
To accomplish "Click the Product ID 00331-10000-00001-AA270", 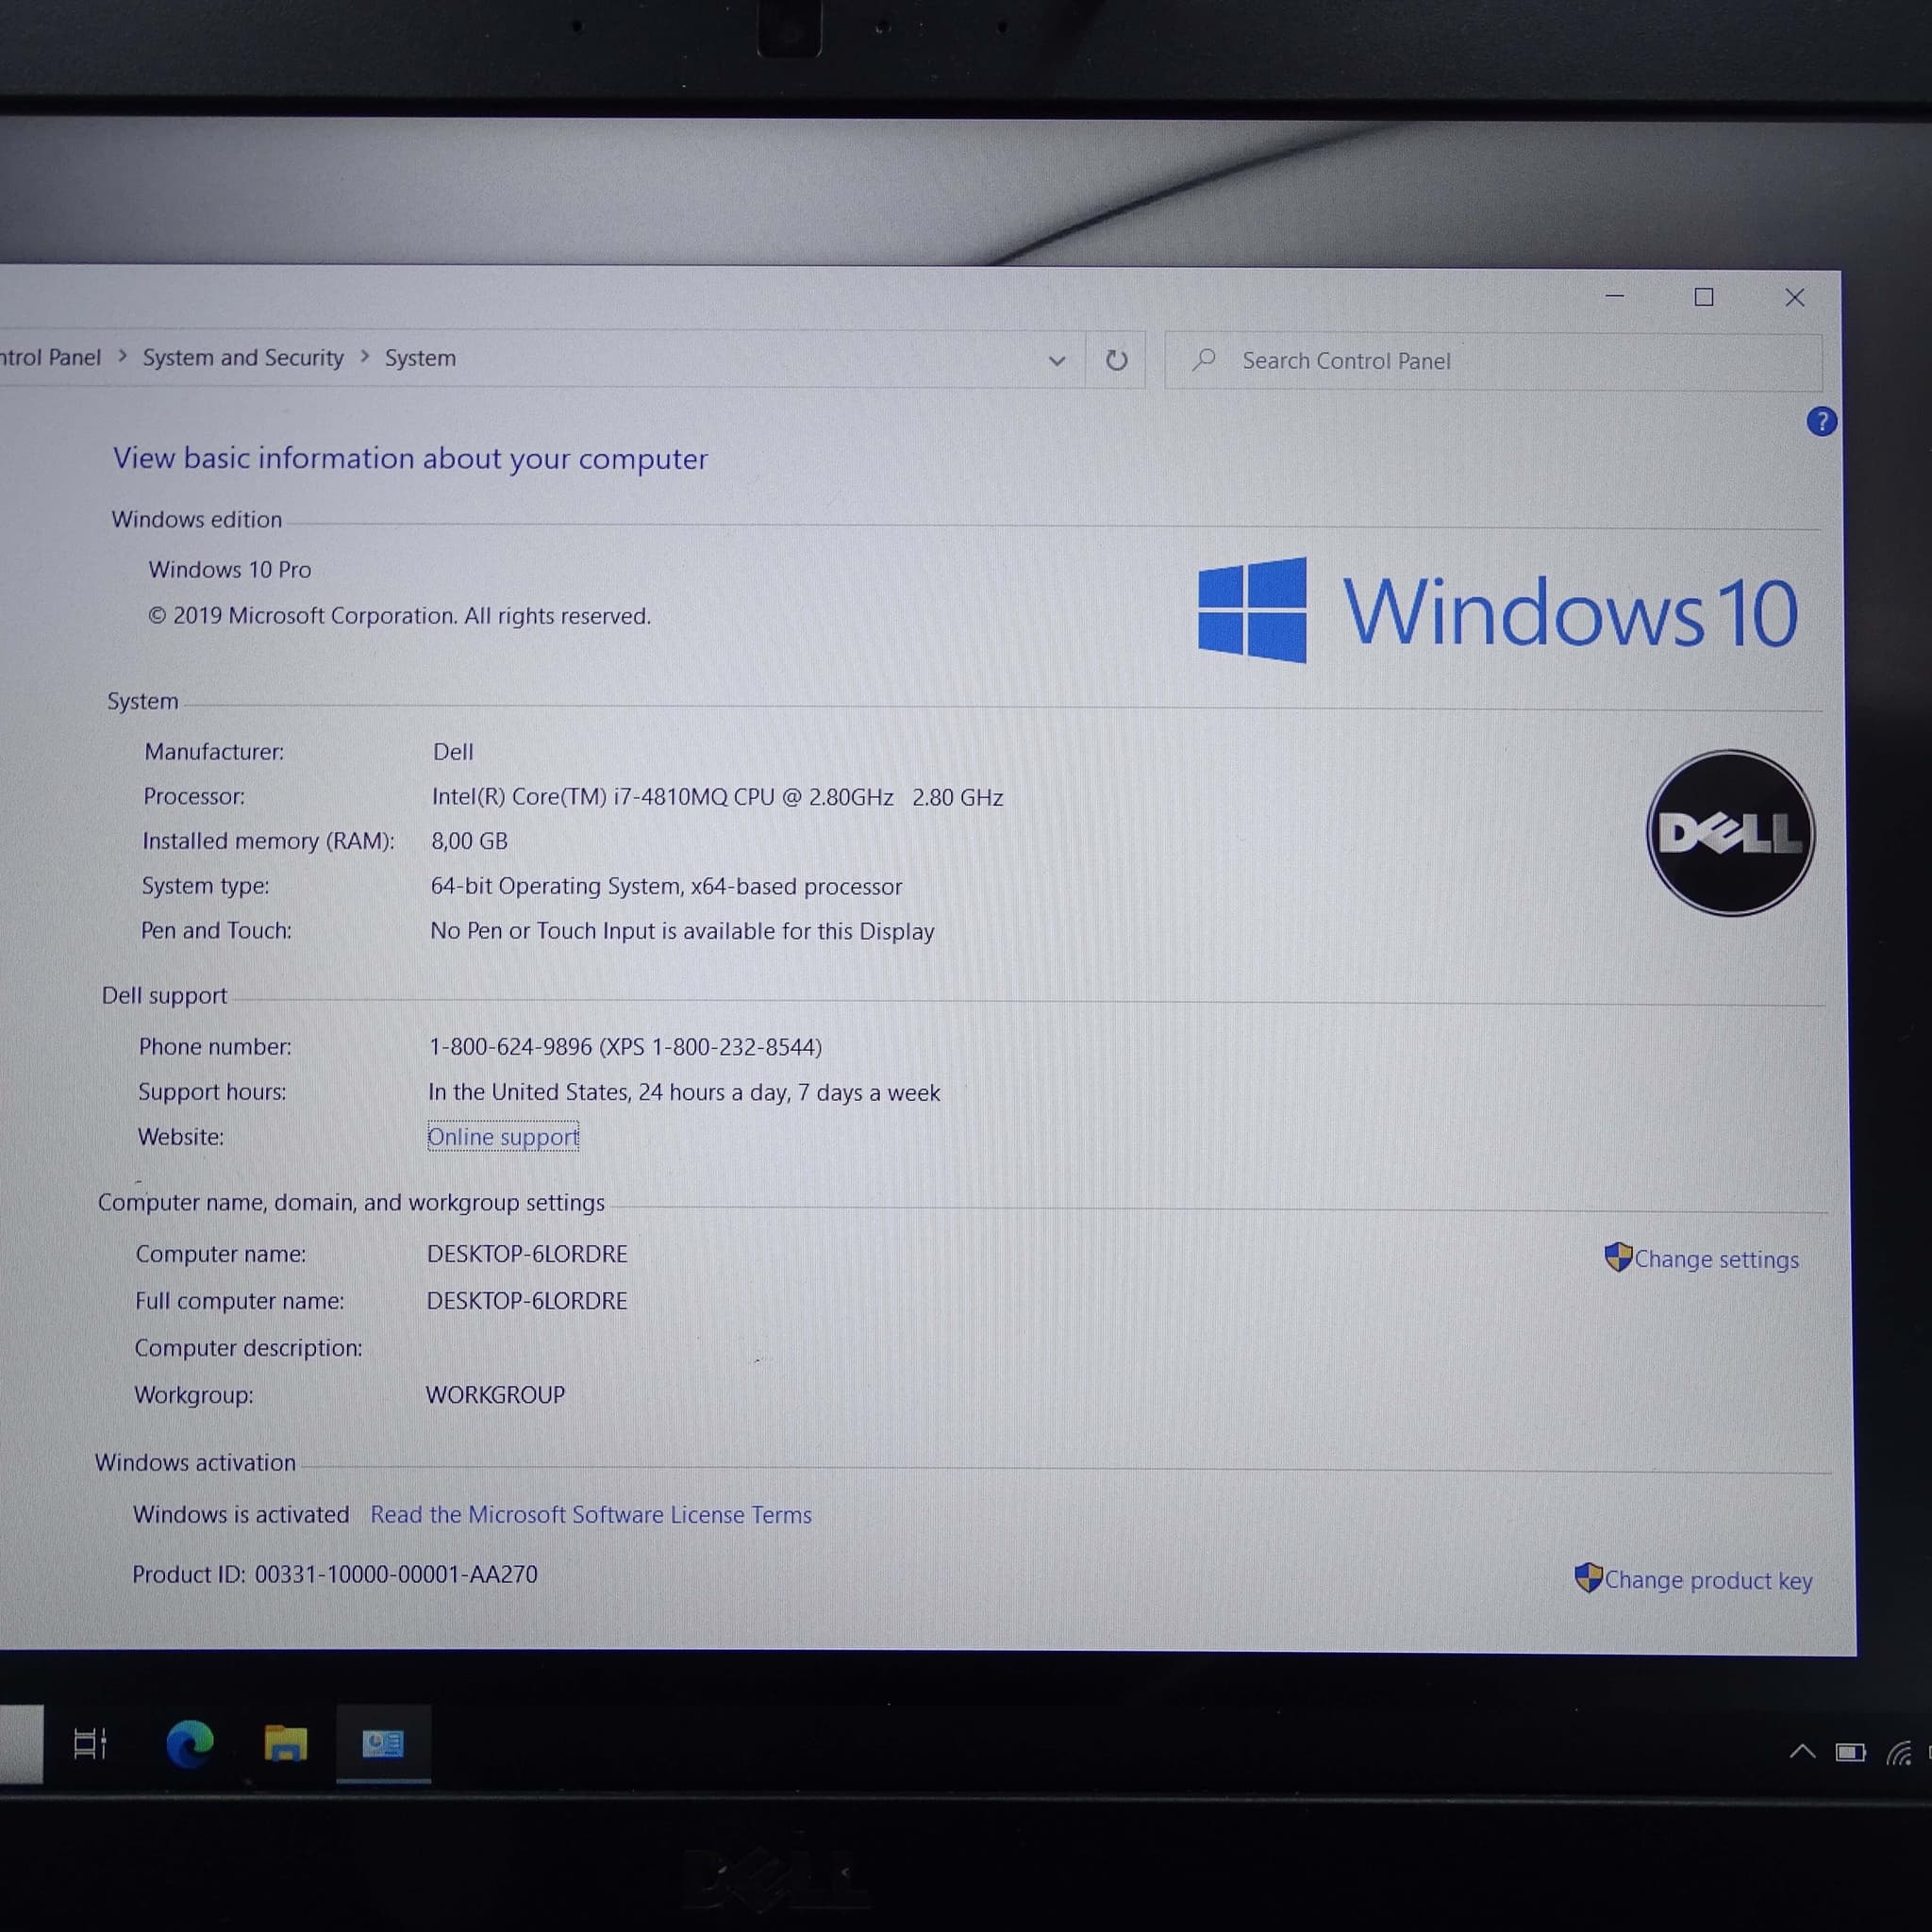I will point(335,1575).
